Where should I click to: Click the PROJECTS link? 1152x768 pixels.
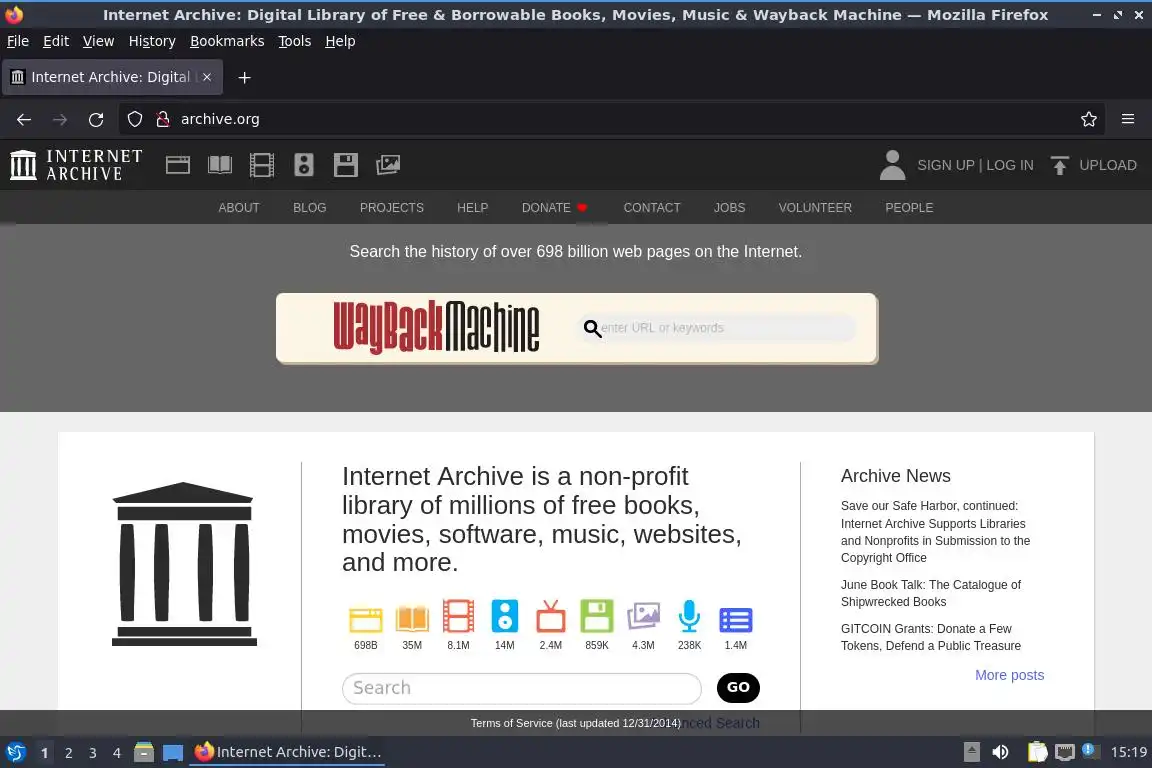pyautogui.click(x=392, y=208)
